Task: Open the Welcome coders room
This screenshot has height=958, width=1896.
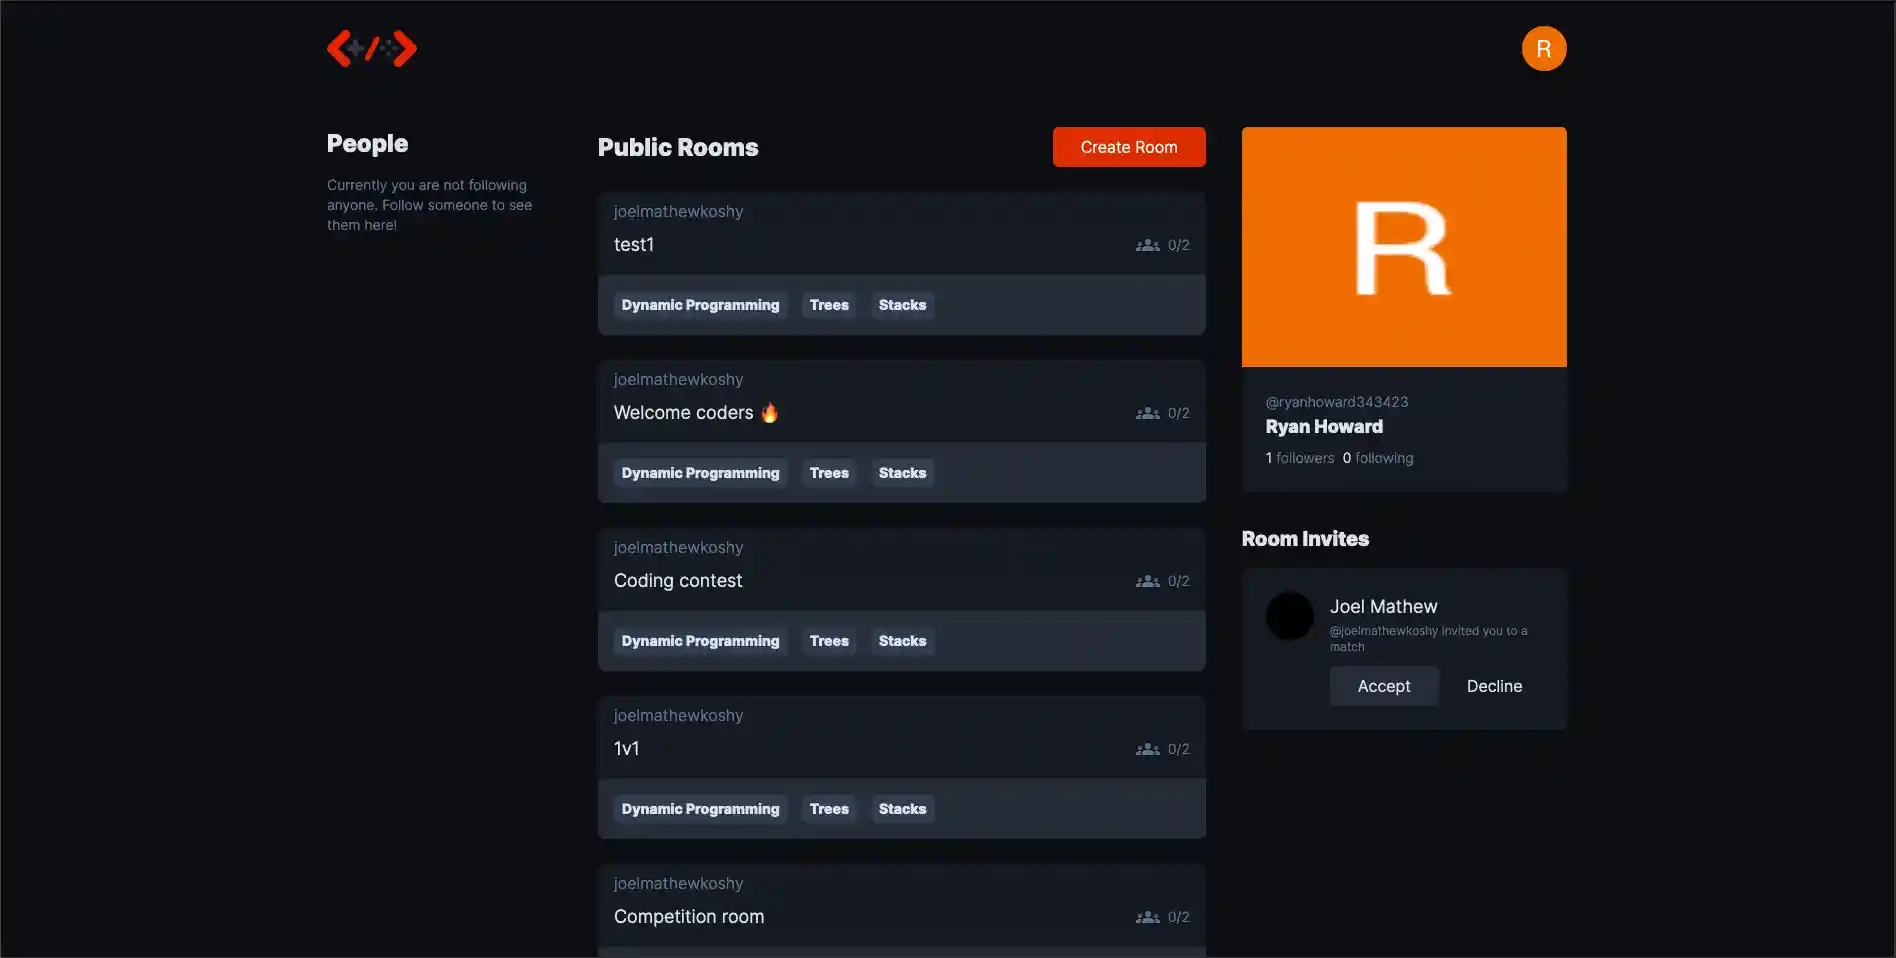Action: pos(684,413)
